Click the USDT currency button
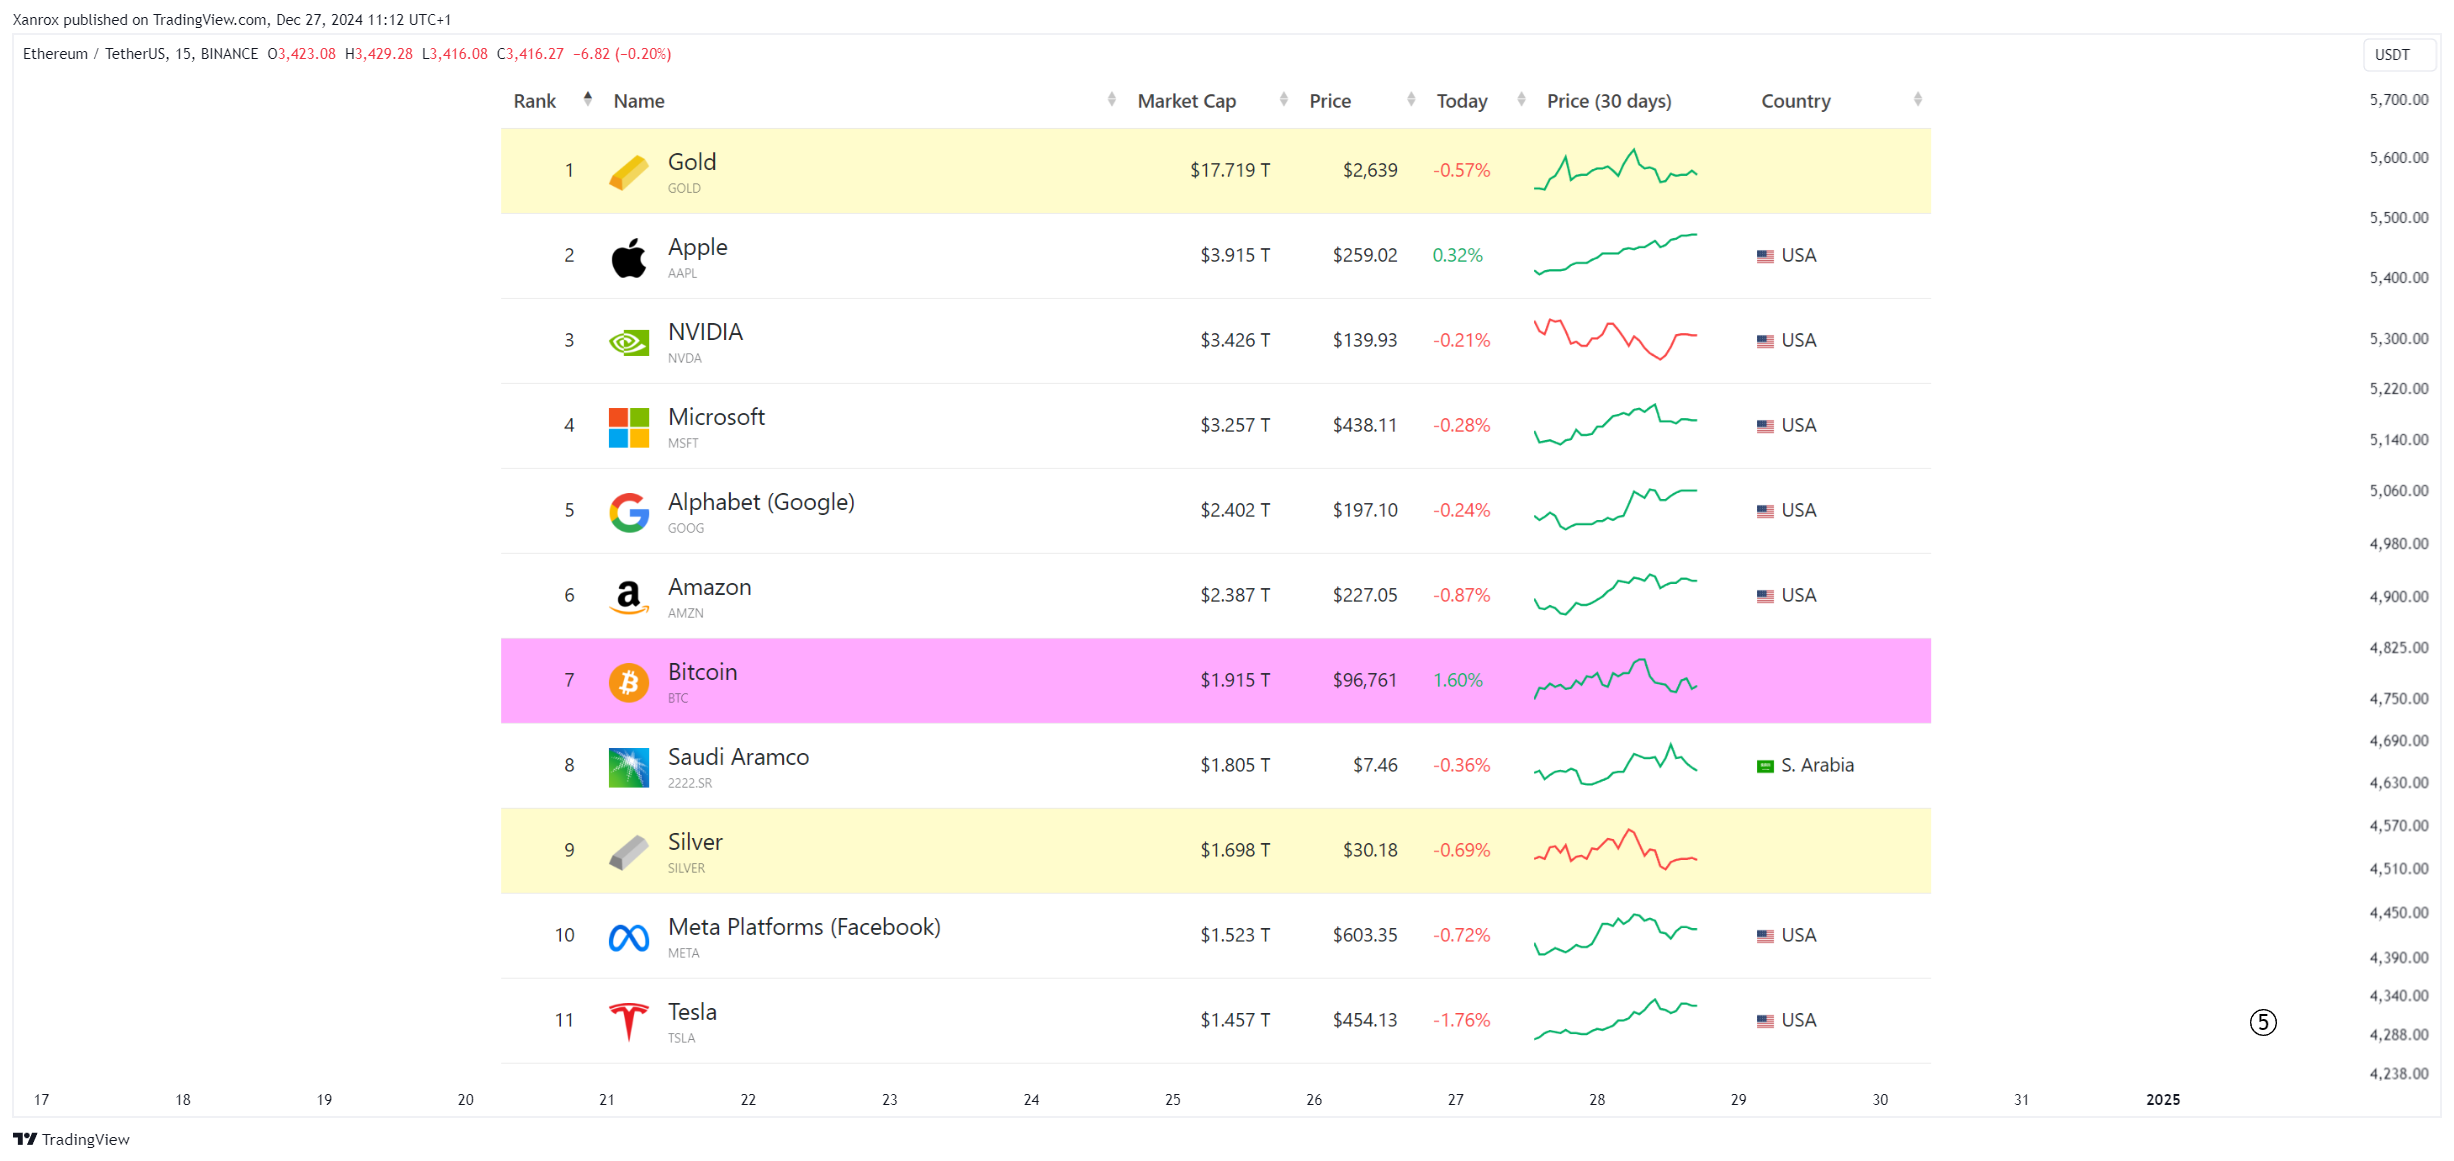Image resolution: width=2454 pixels, height=1161 pixels. [x=2398, y=55]
